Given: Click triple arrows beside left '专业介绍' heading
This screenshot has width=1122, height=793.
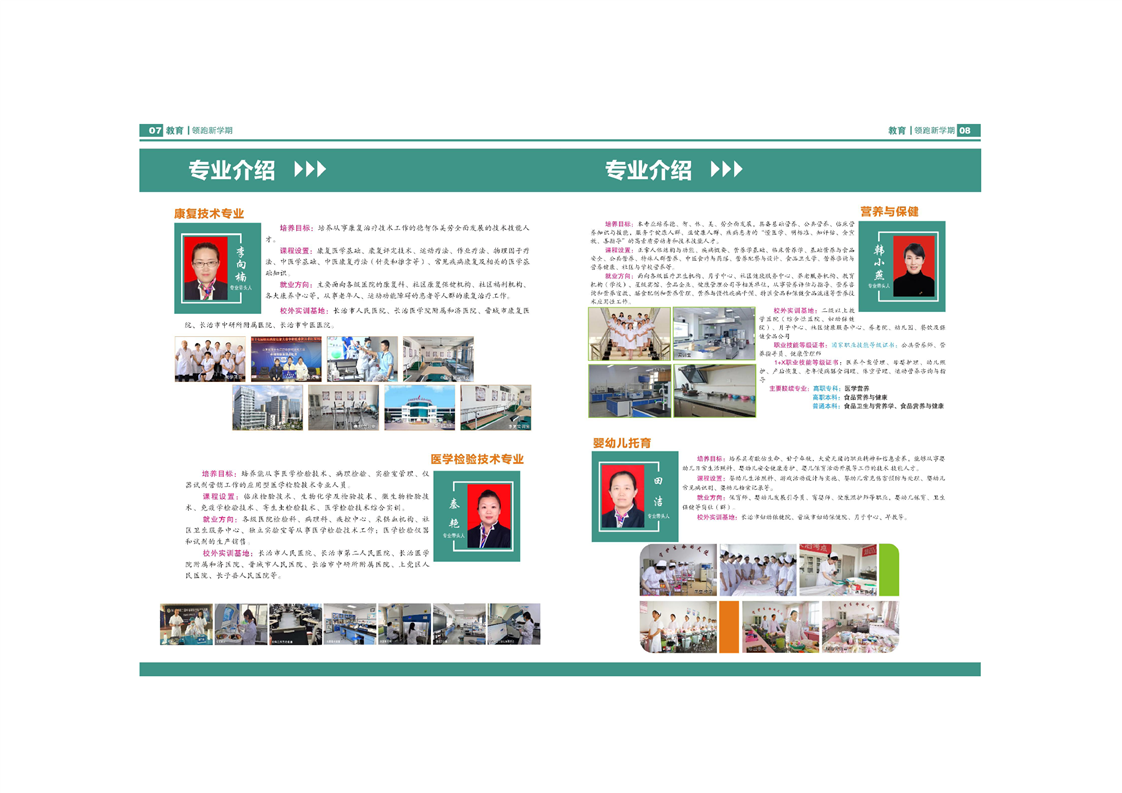Looking at the screenshot, I should (311, 170).
